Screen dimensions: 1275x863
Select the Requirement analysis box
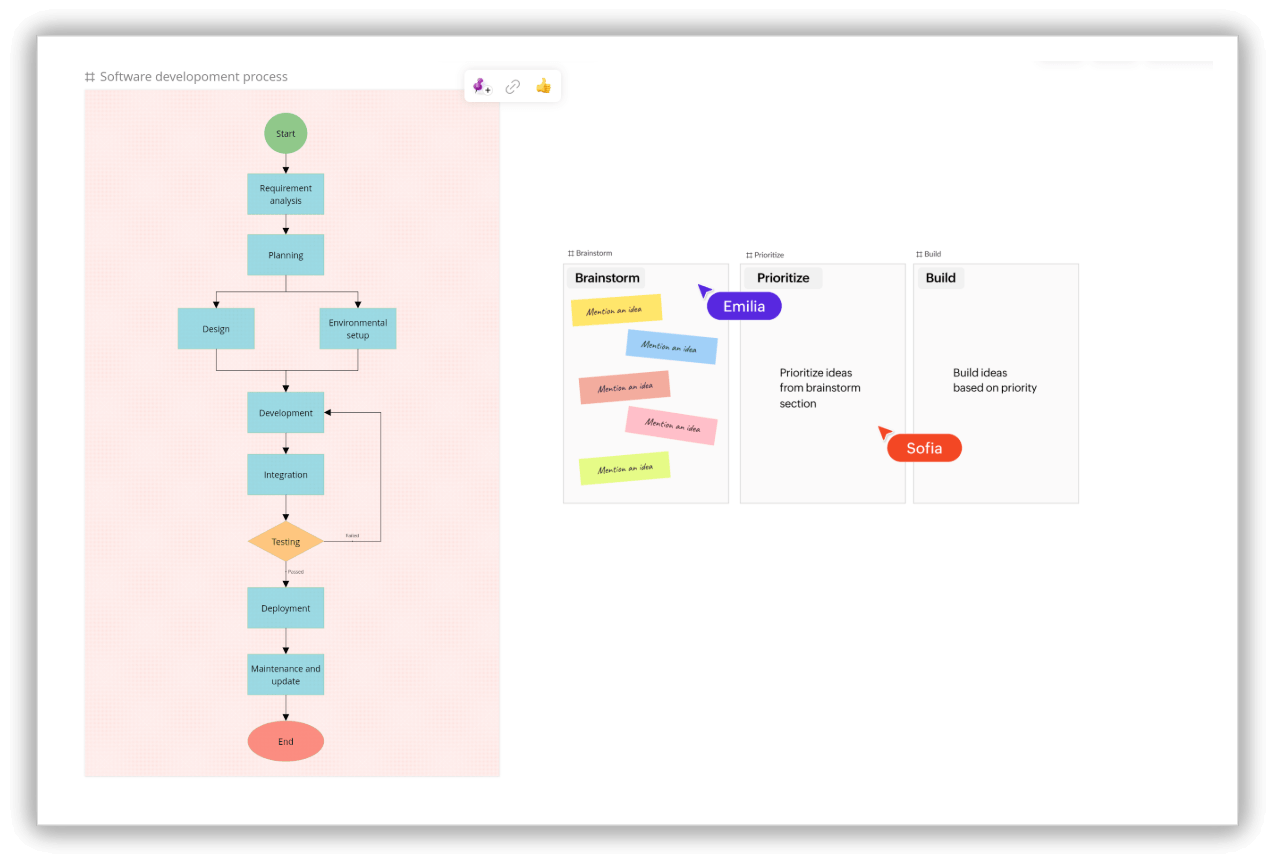pyautogui.click(x=286, y=194)
